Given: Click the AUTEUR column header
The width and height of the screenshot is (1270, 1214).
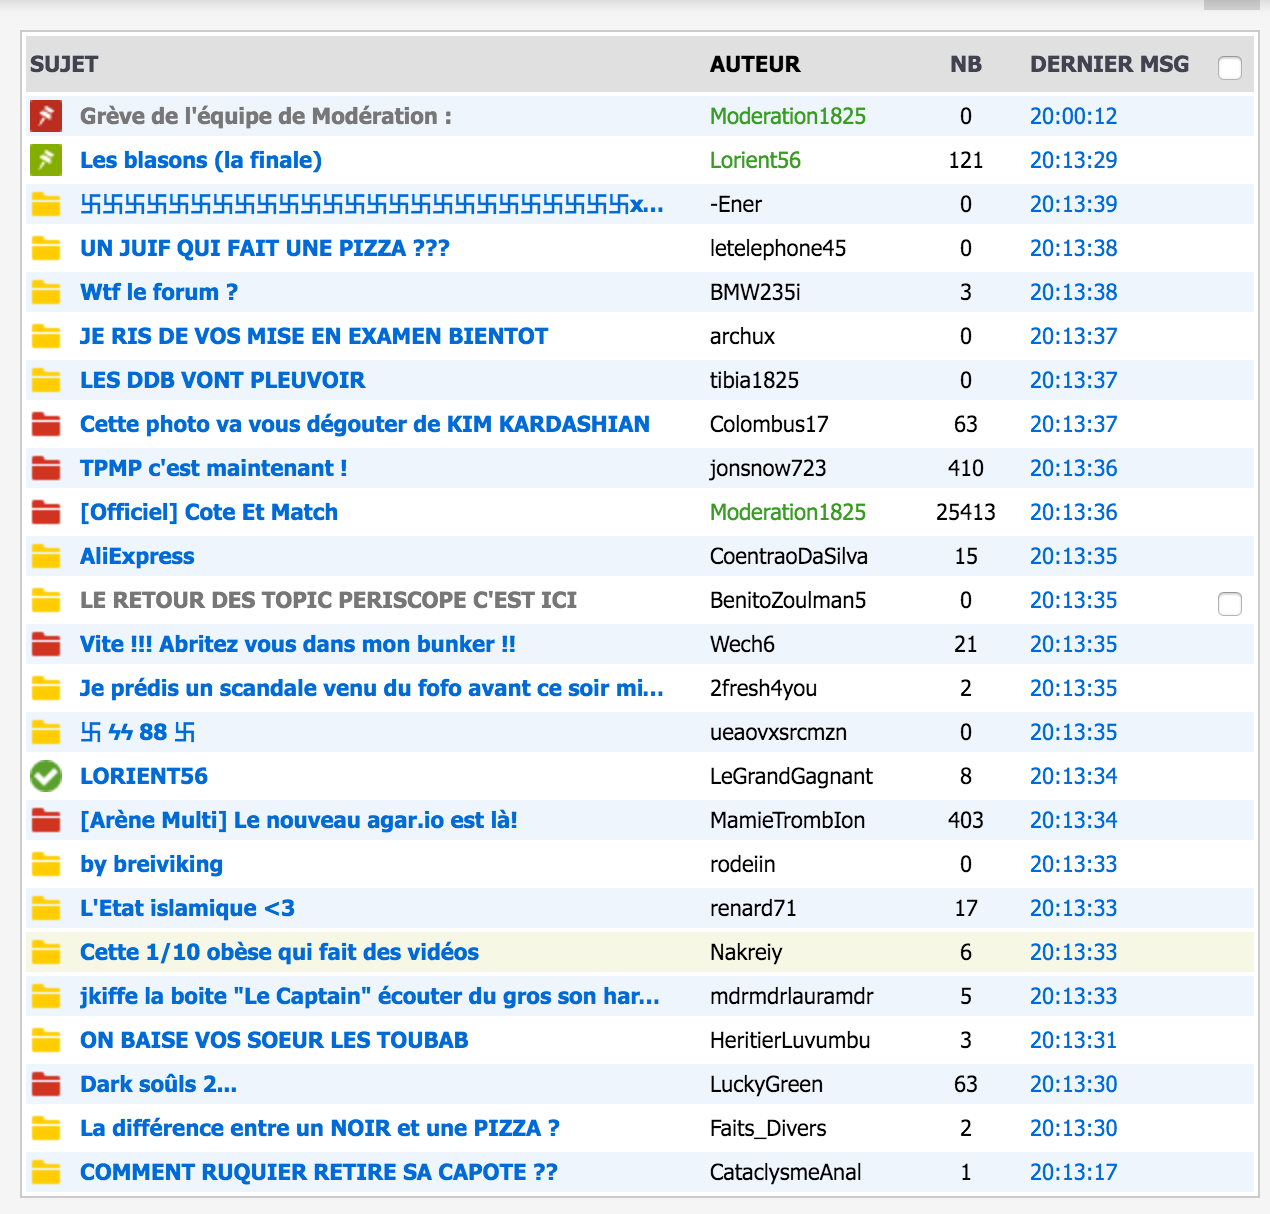Looking at the screenshot, I should (x=755, y=64).
